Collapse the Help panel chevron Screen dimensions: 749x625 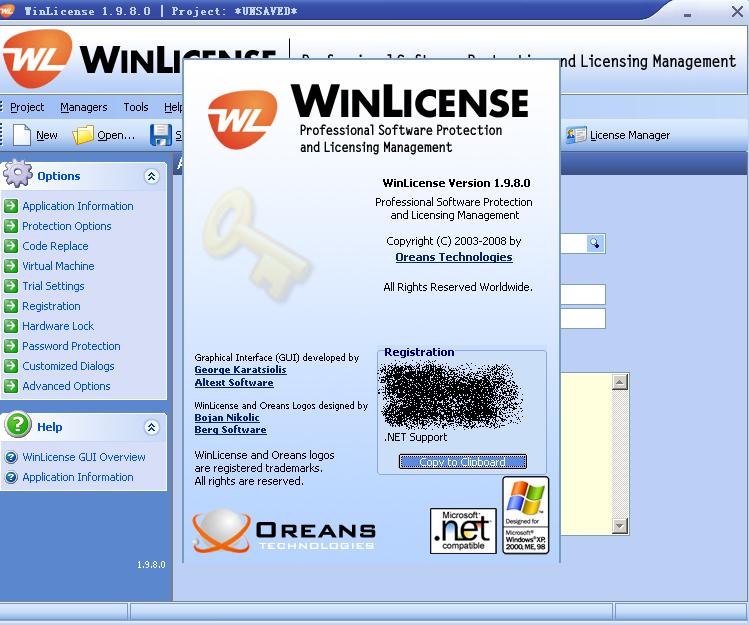coord(151,427)
